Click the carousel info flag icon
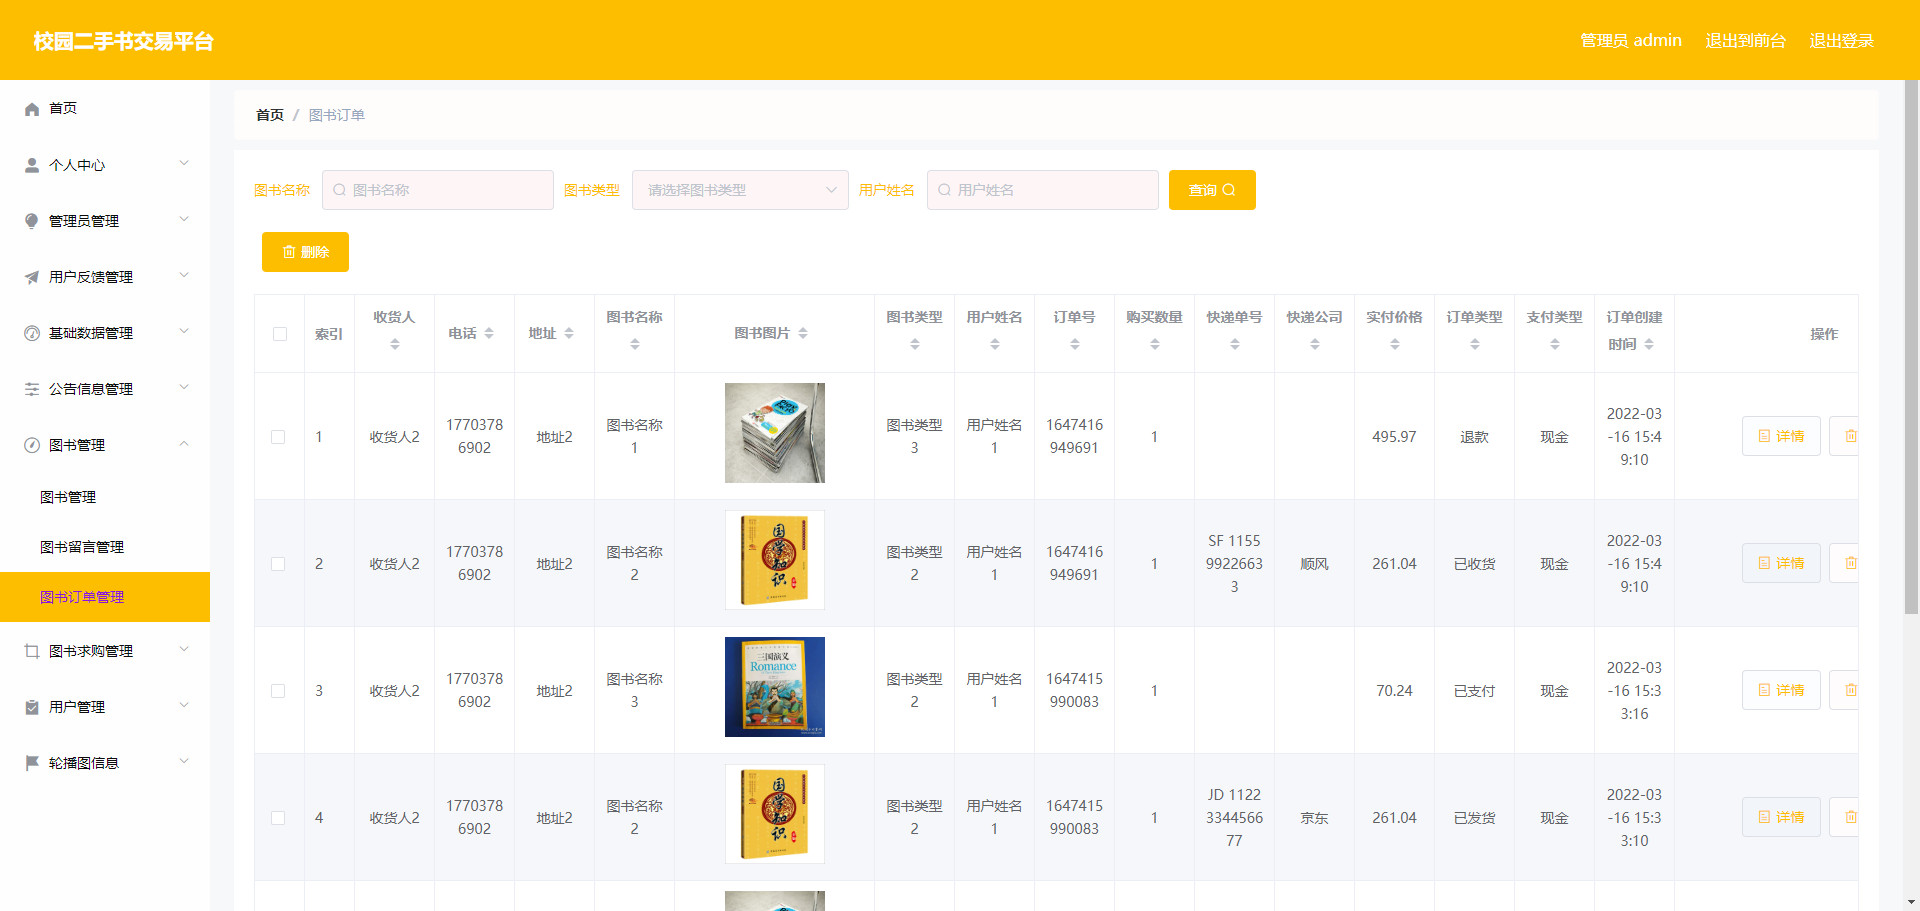Viewport: 1920px width, 911px height. click(32, 763)
